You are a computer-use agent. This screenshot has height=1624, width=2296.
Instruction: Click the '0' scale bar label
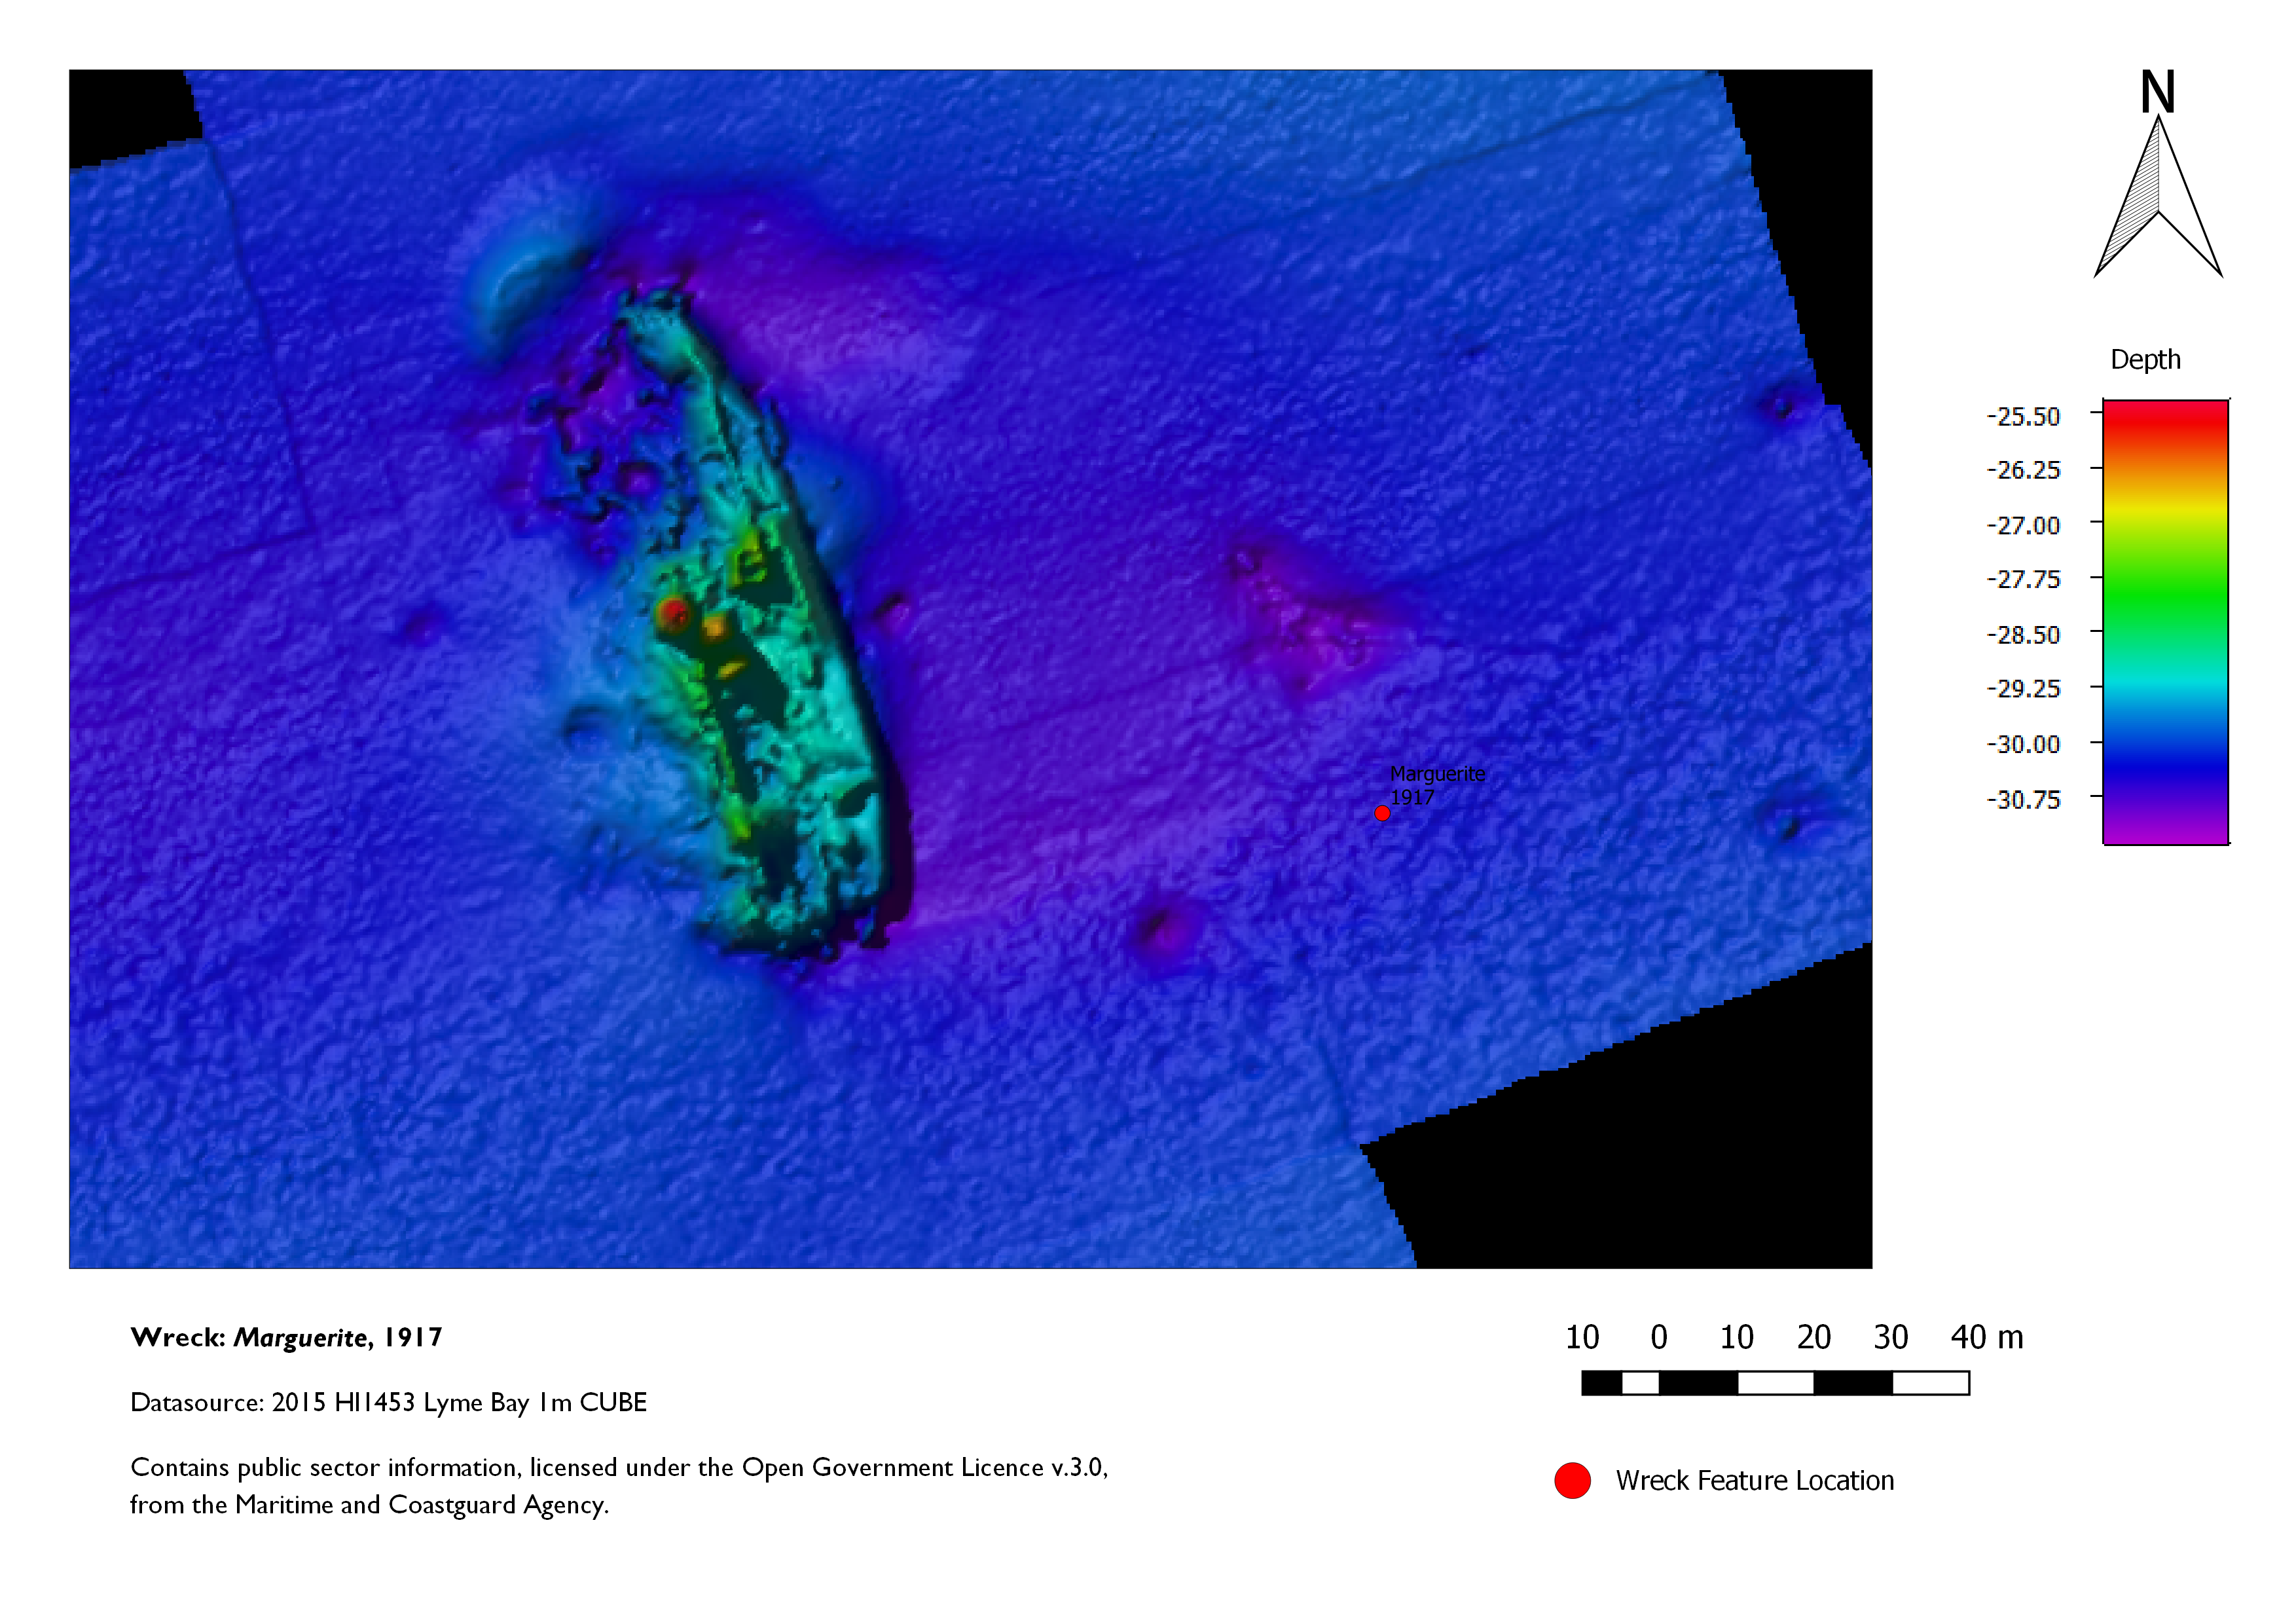[1659, 1337]
